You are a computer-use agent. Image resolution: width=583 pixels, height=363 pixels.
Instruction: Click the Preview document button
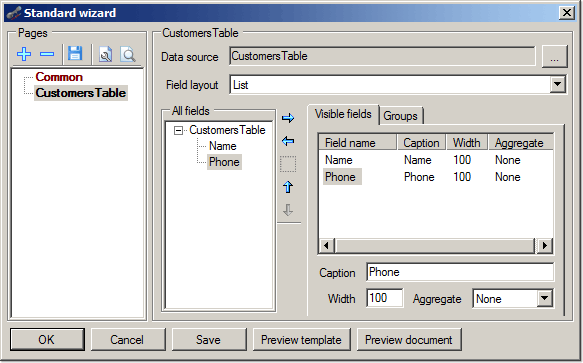(x=409, y=340)
